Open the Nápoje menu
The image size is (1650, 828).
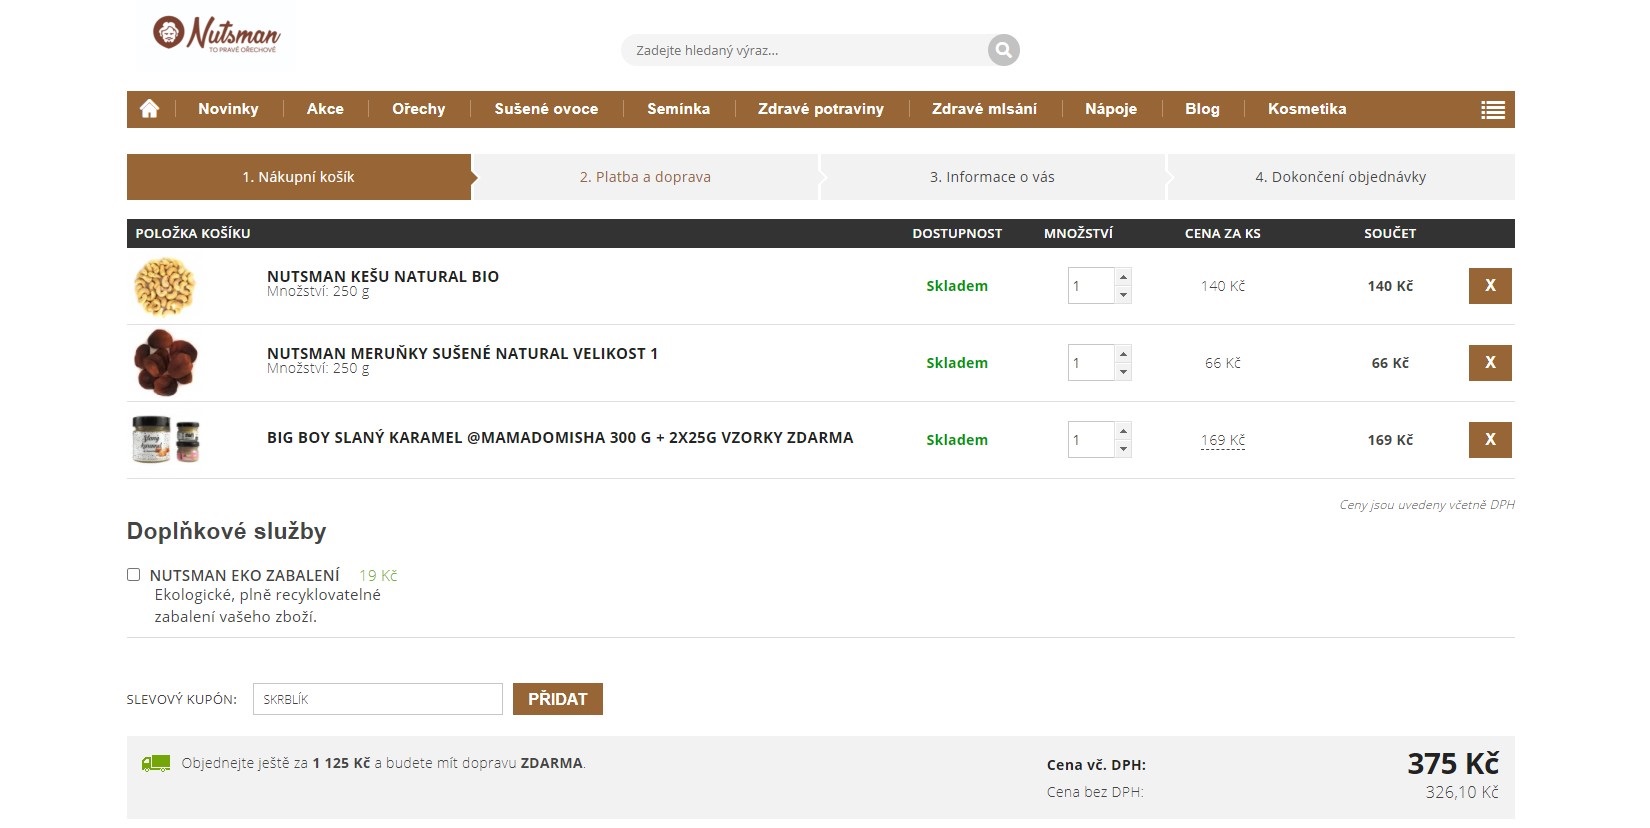(1111, 109)
